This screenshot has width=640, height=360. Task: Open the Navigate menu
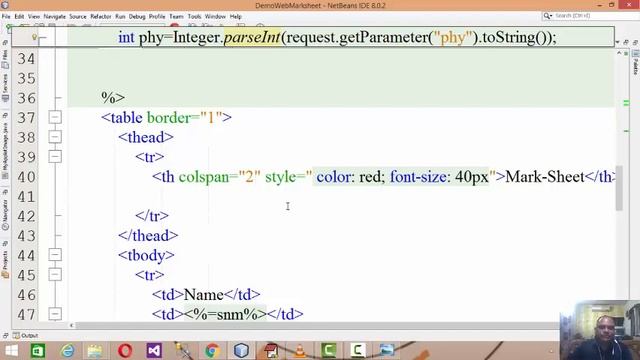(55, 16)
